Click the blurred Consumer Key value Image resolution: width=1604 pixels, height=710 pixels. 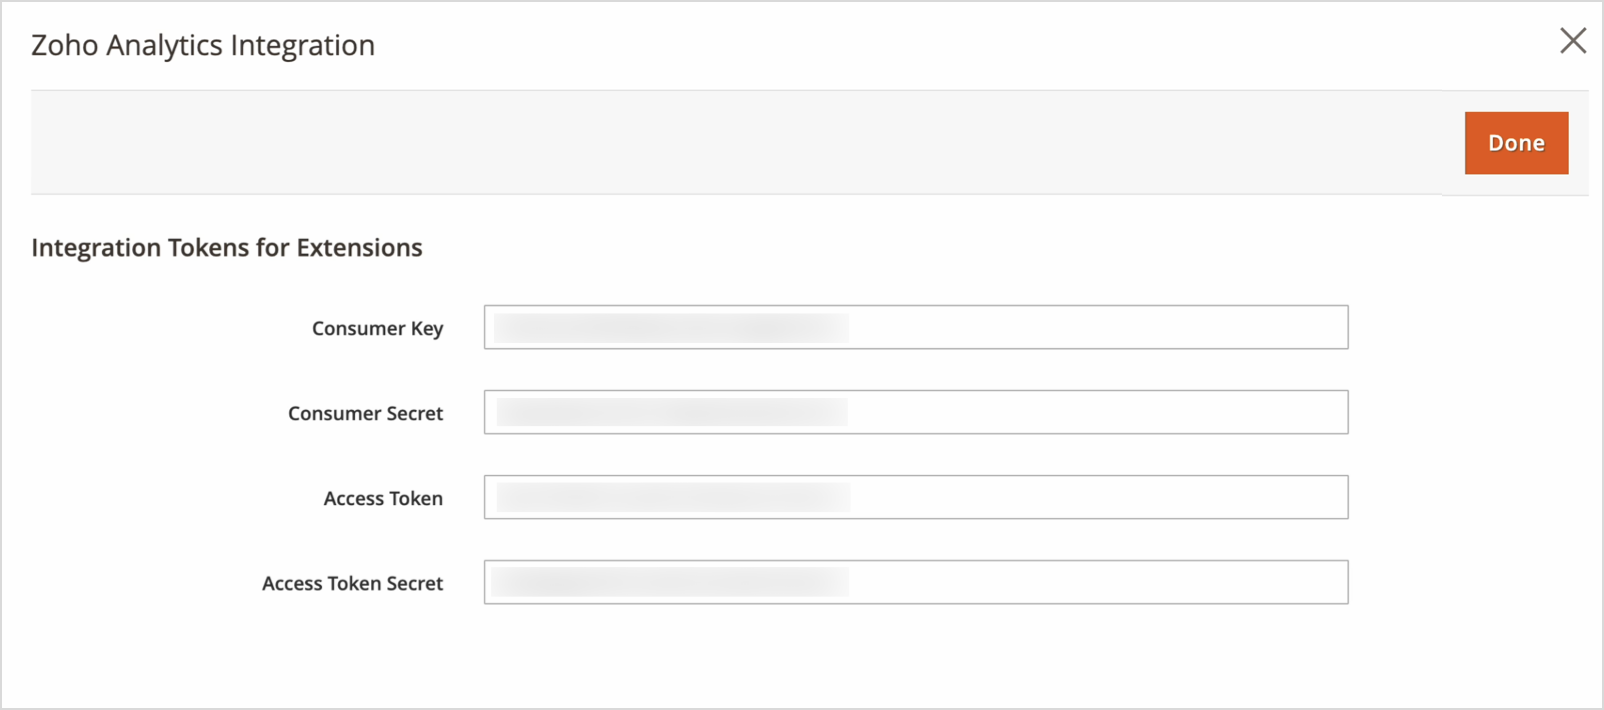671,328
